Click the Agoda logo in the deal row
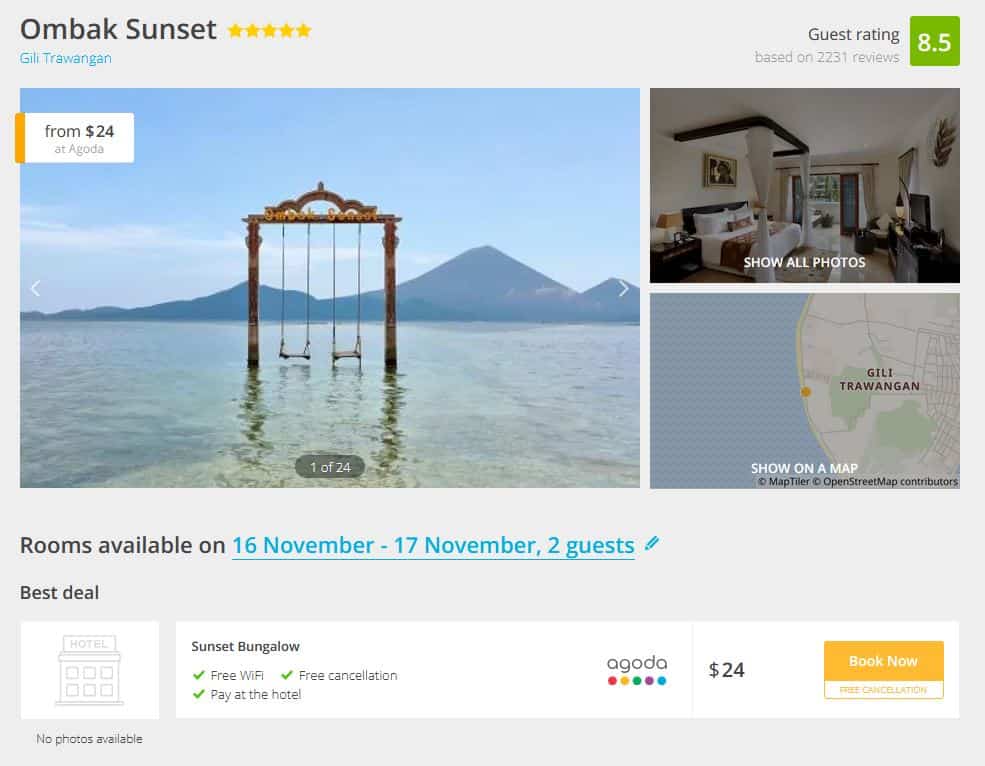The width and height of the screenshot is (985, 766). coord(637,670)
